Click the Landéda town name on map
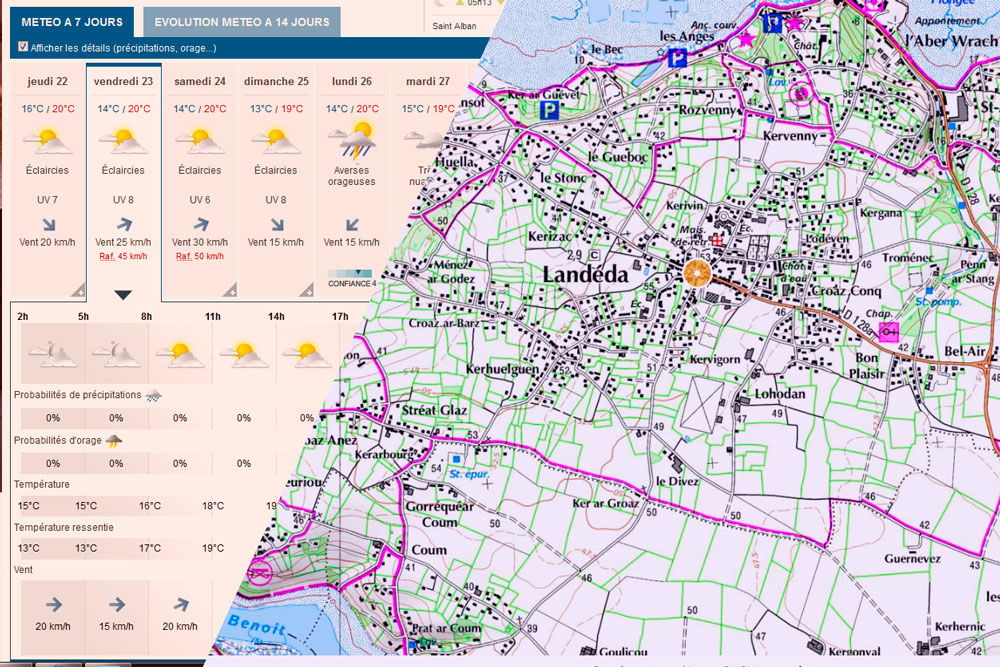Viewport: 1000px width, 667px height. click(x=585, y=275)
